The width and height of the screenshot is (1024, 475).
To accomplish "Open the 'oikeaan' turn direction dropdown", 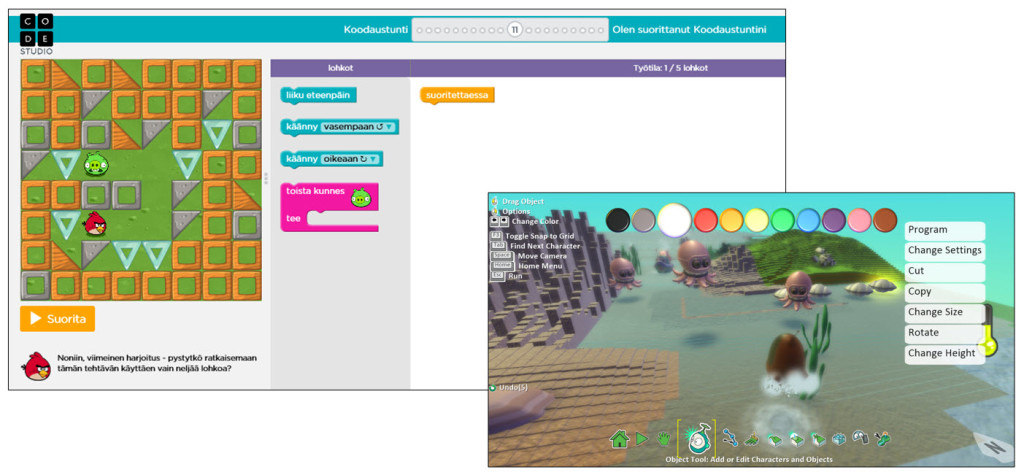I will pos(351,159).
